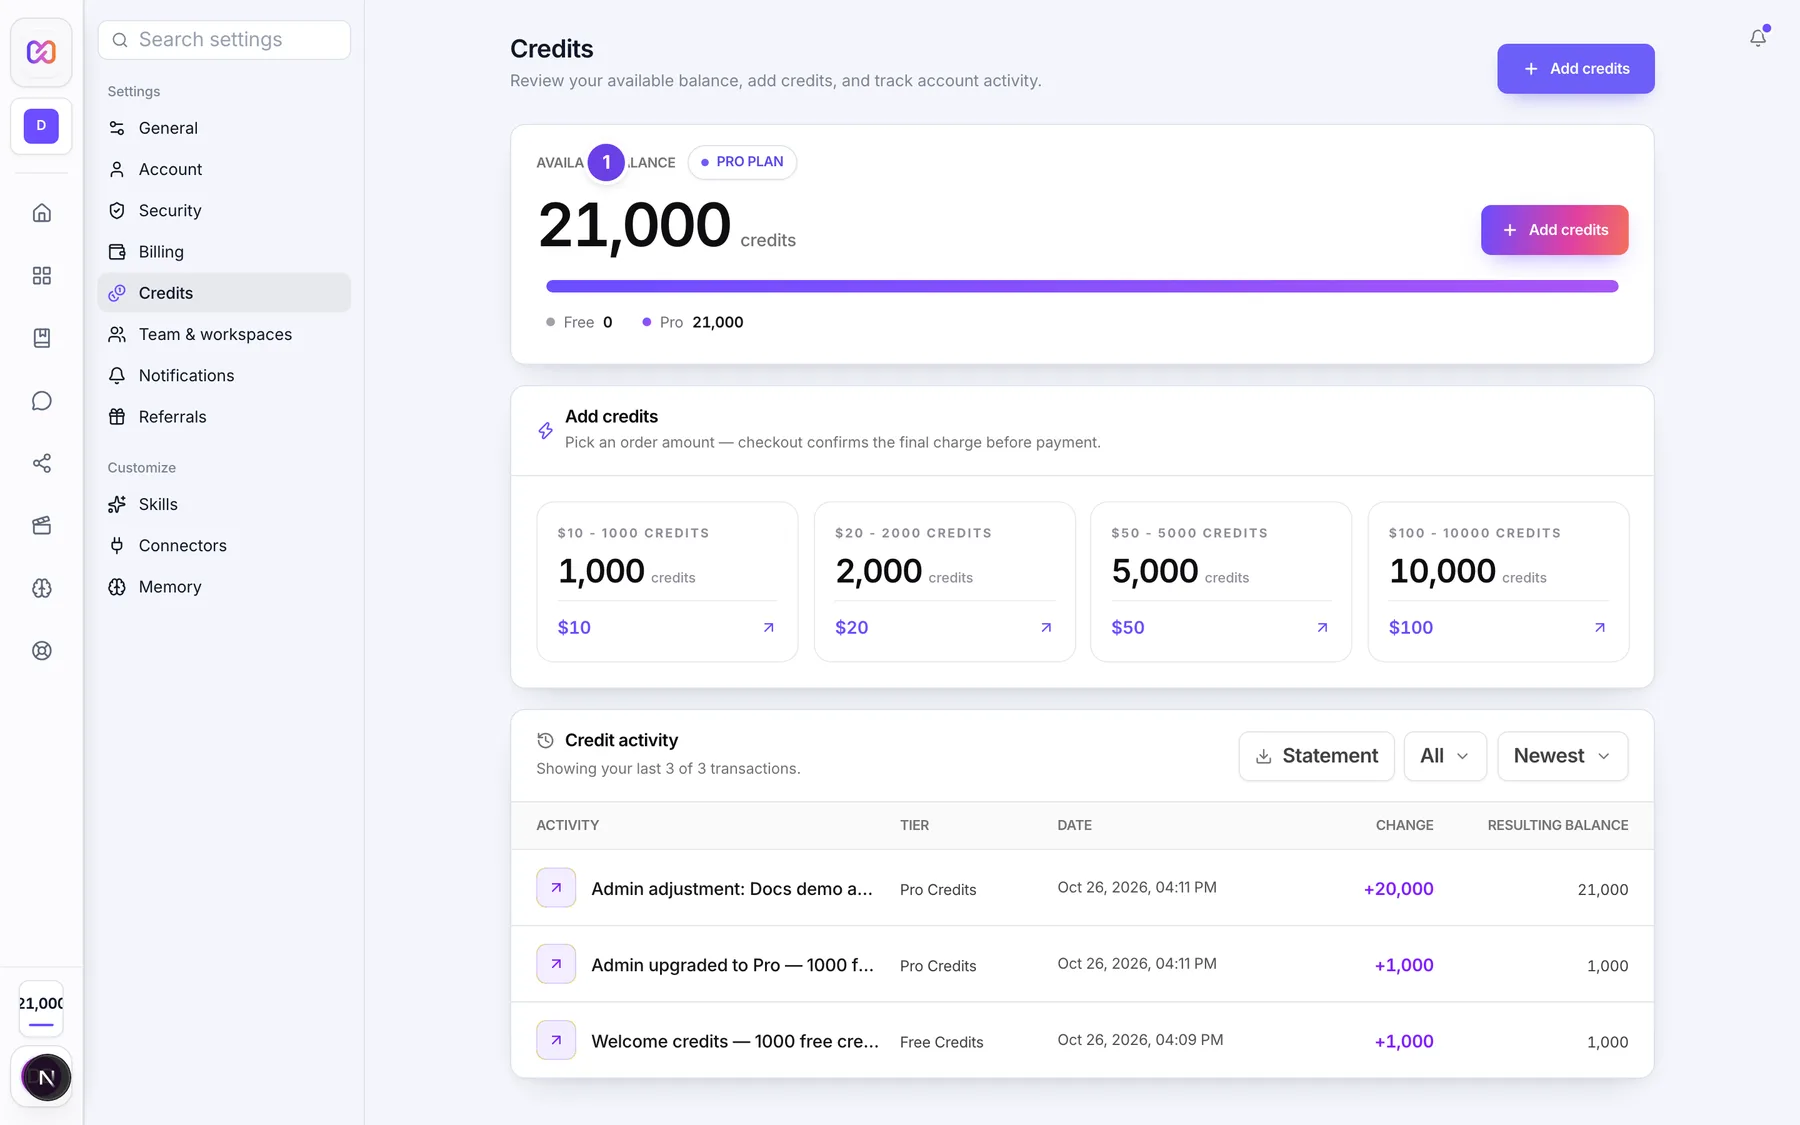Click the PRO PLAN badge
1800x1125 pixels.
tap(742, 162)
